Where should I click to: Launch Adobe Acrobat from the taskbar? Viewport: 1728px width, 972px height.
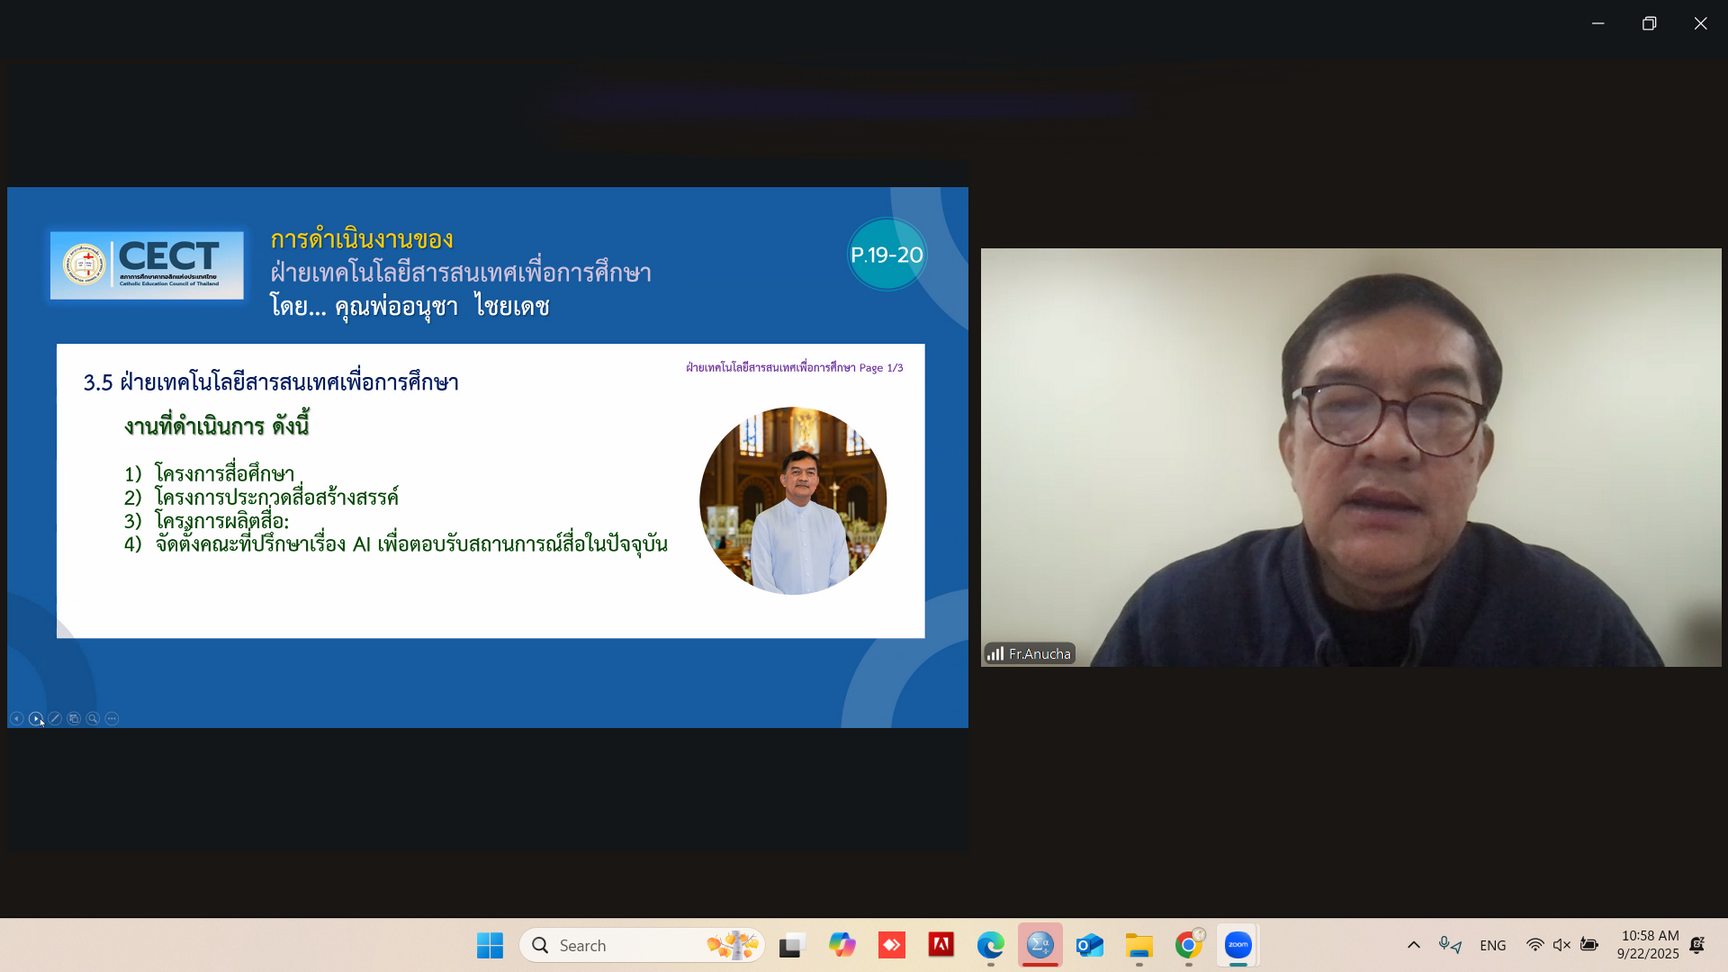click(941, 945)
